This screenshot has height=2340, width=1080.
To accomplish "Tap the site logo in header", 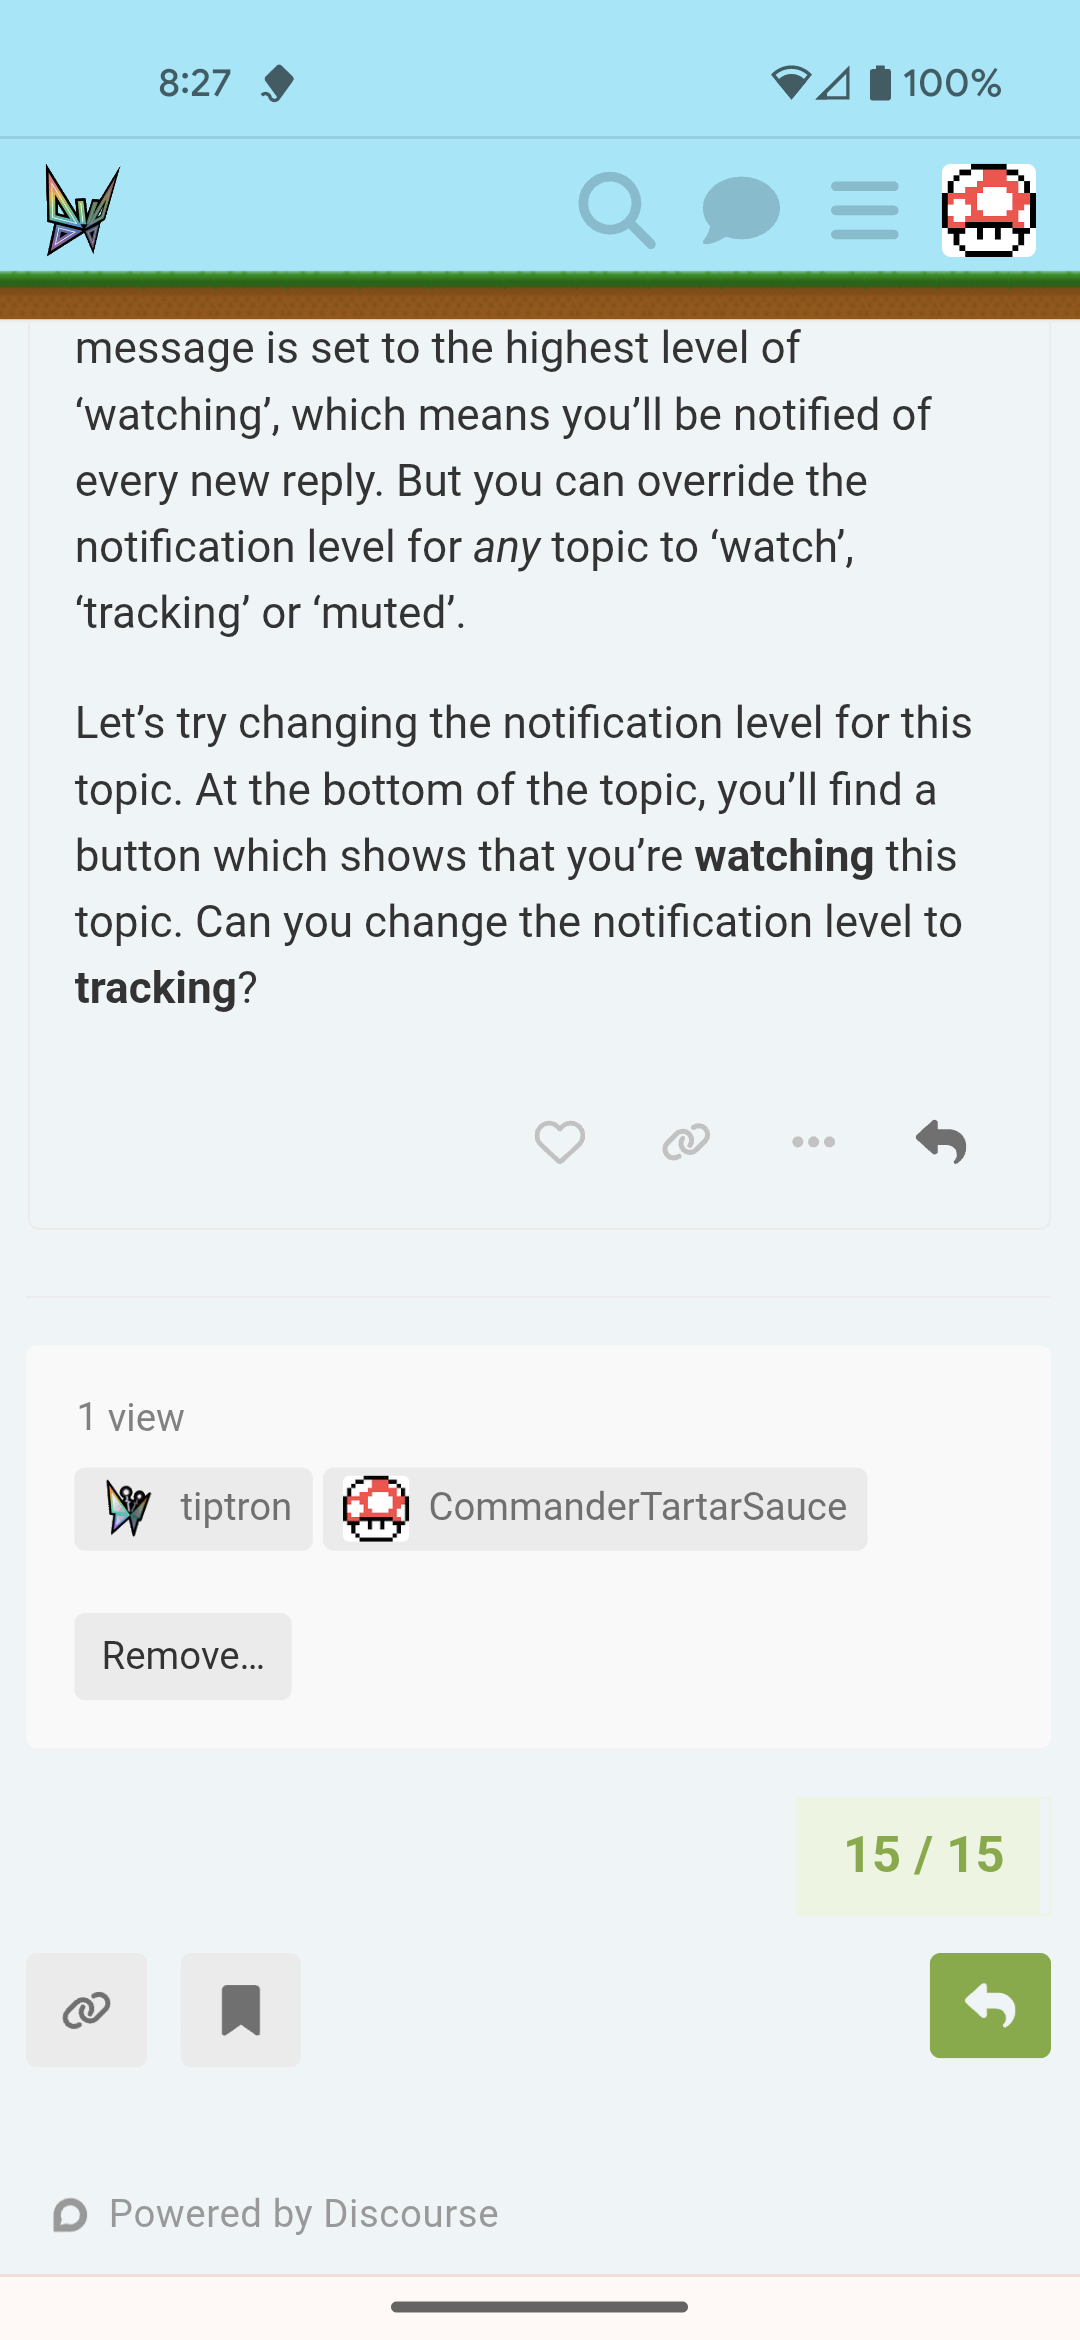I will point(82,210).
